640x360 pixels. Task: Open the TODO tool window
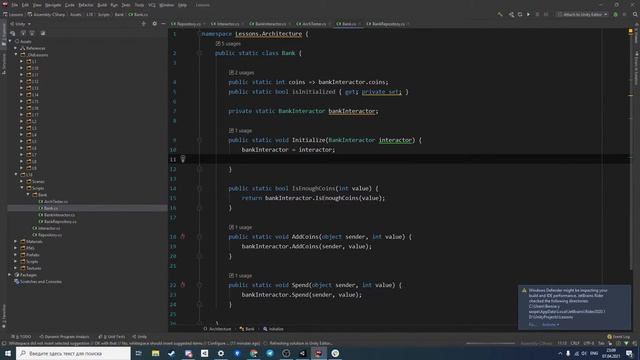click(21, 337)
